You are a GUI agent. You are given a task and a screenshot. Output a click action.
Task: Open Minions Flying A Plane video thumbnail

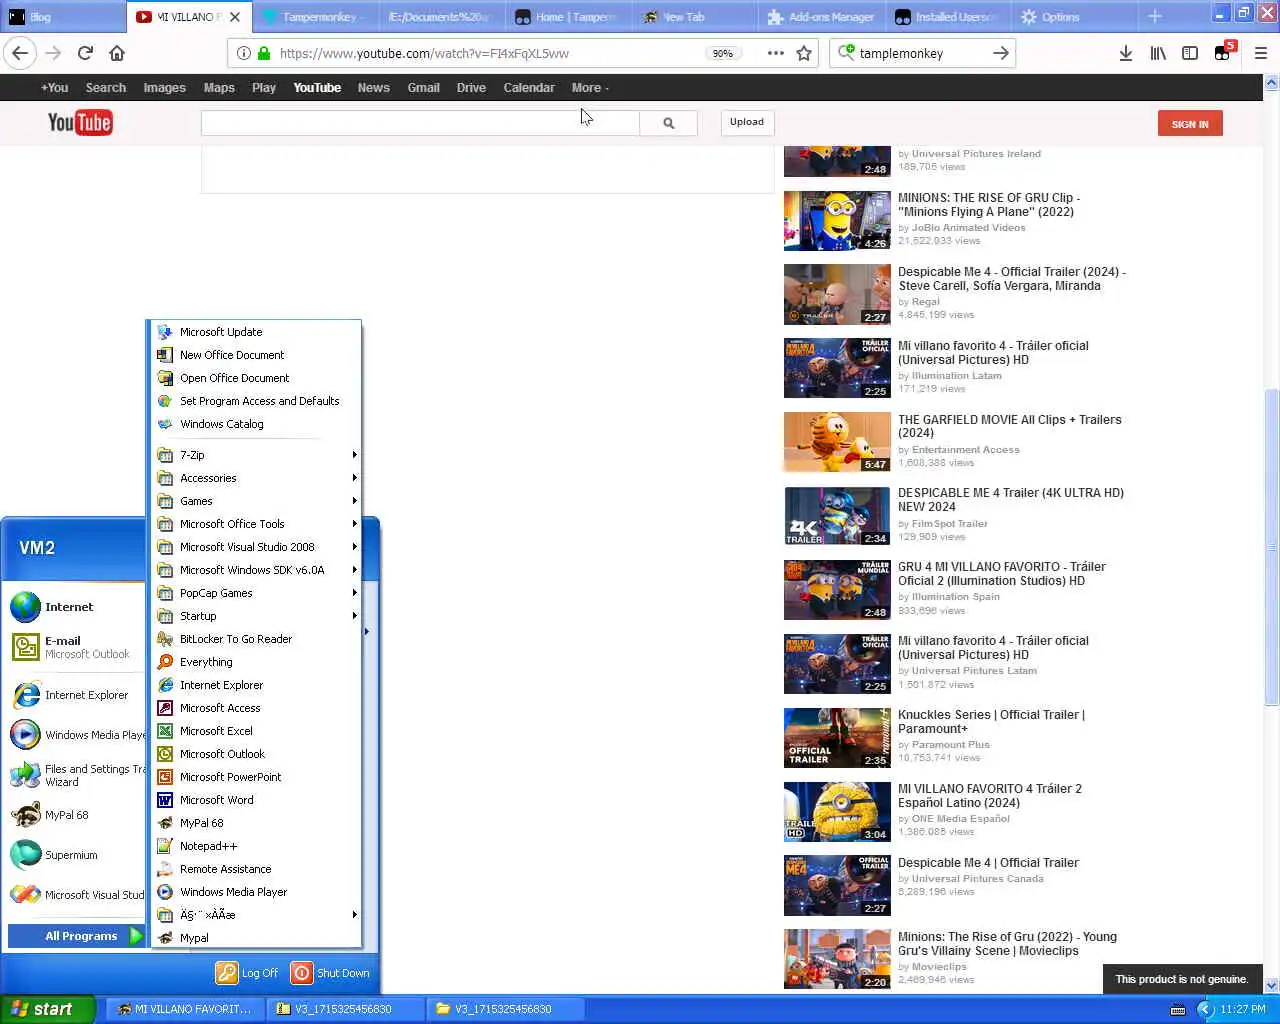click(x=837, y=221)
